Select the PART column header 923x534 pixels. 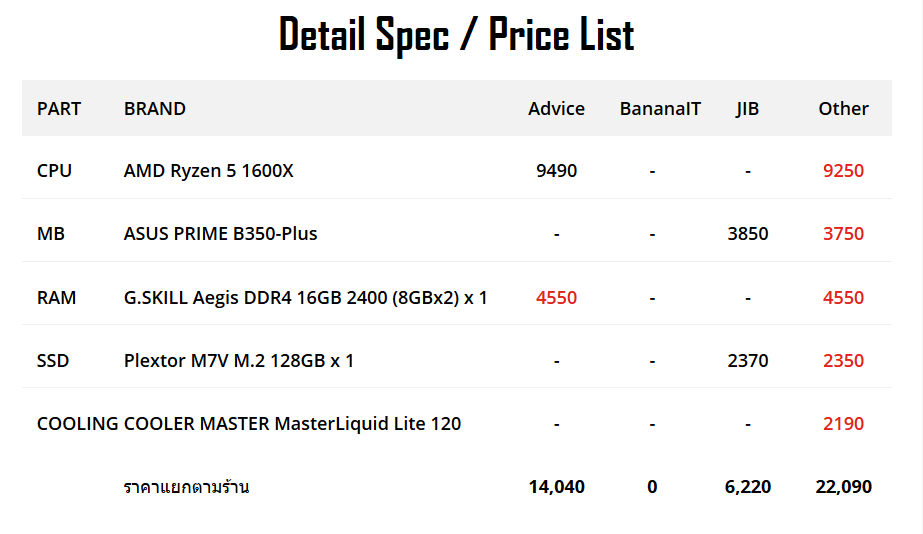[x=59, y=108]
